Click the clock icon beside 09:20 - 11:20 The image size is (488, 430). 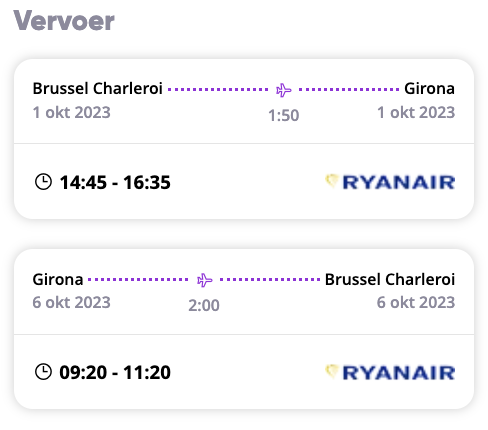tap(43, 372)
